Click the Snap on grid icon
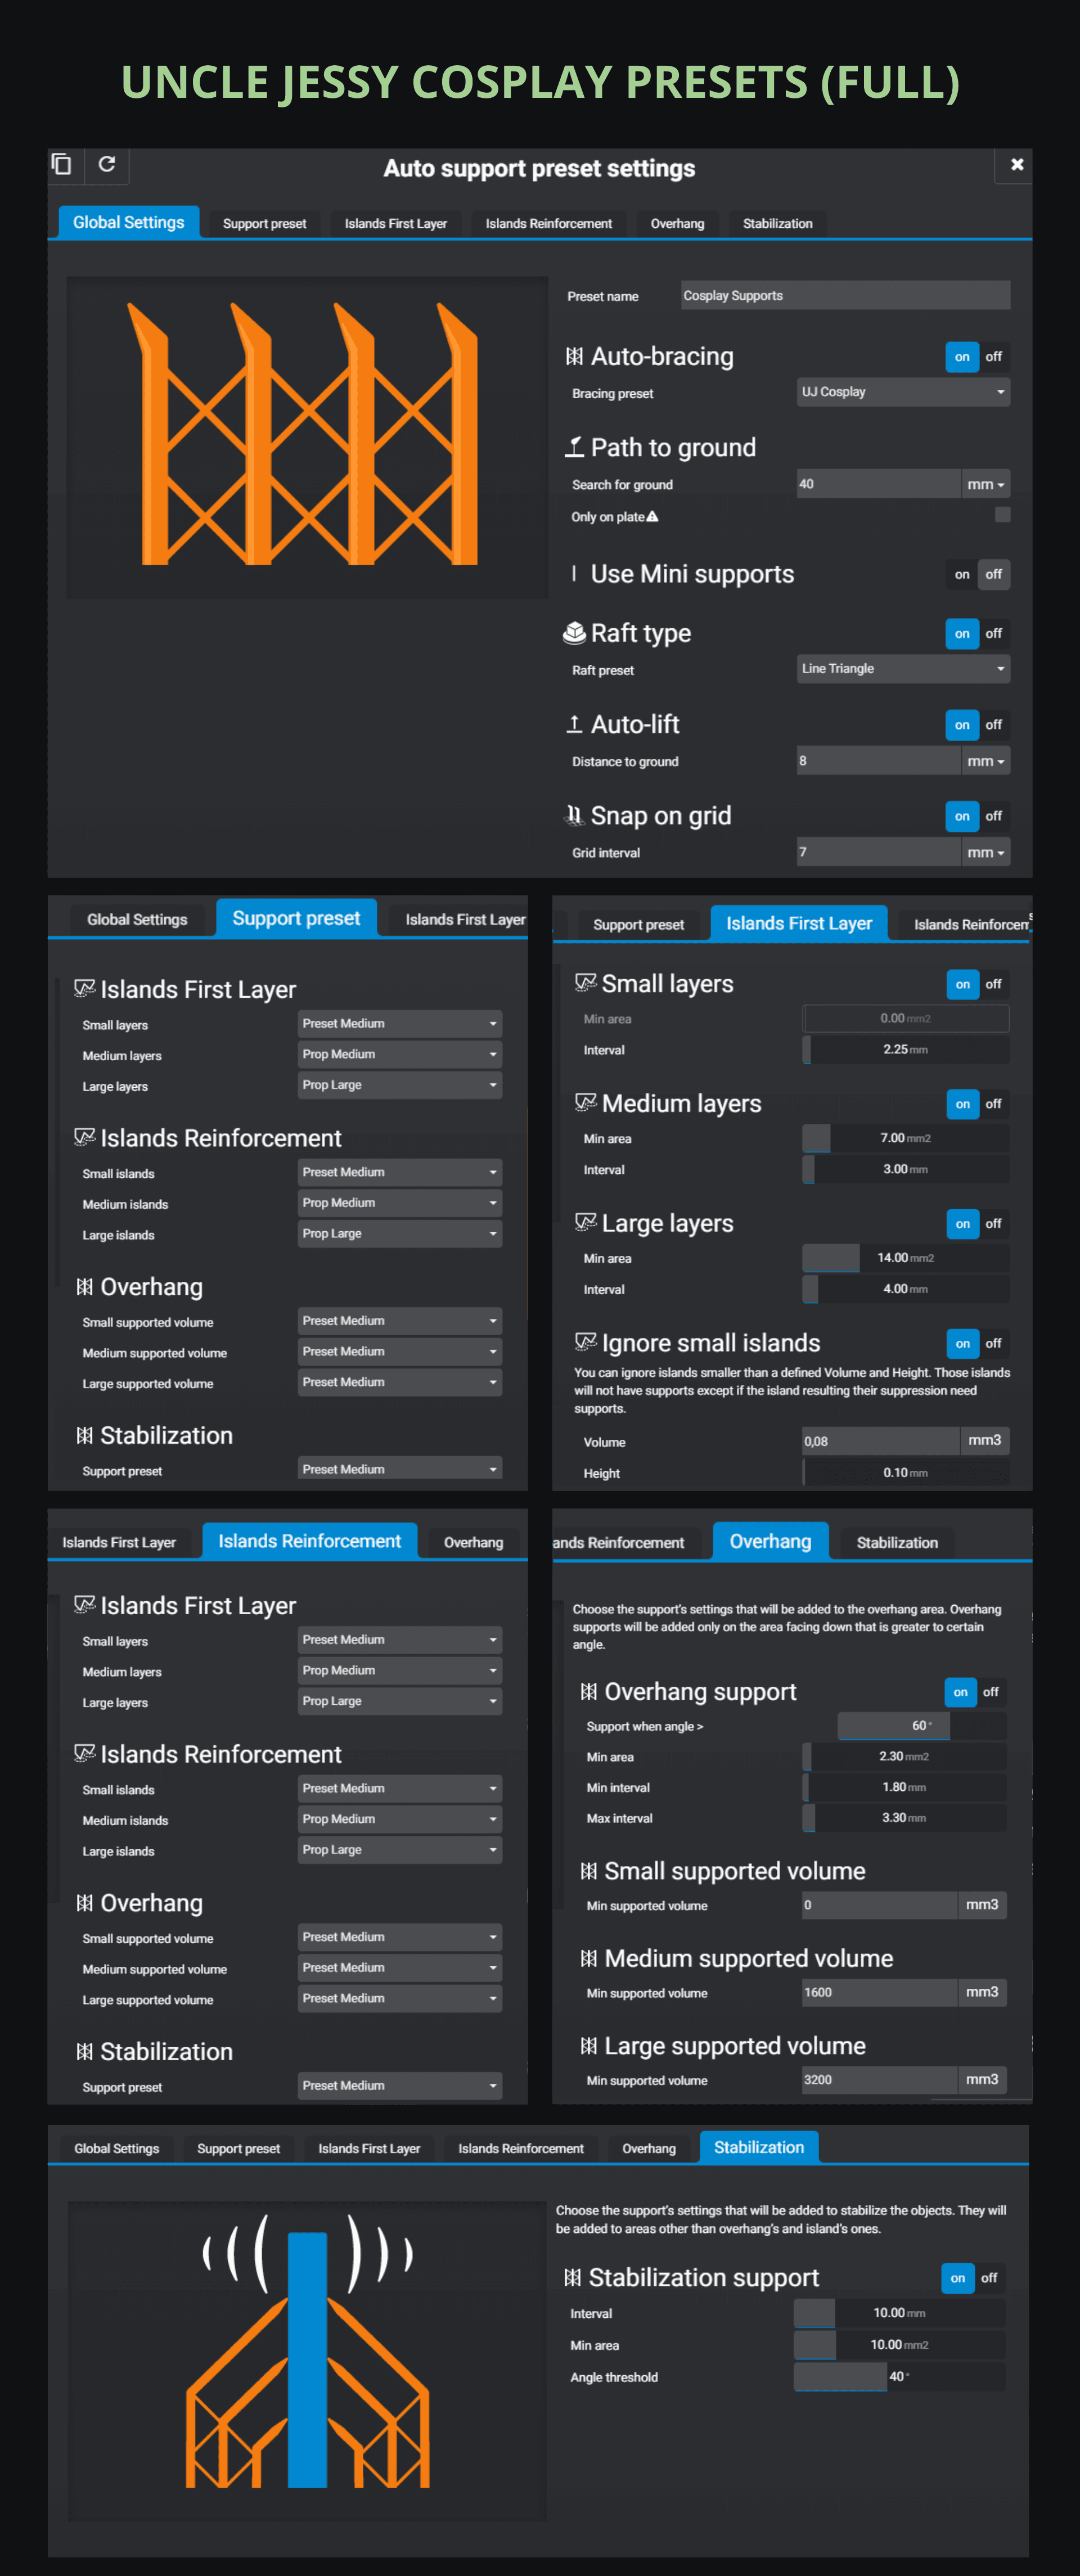This screenshot has height=2576, width=1080. point(574,815)
